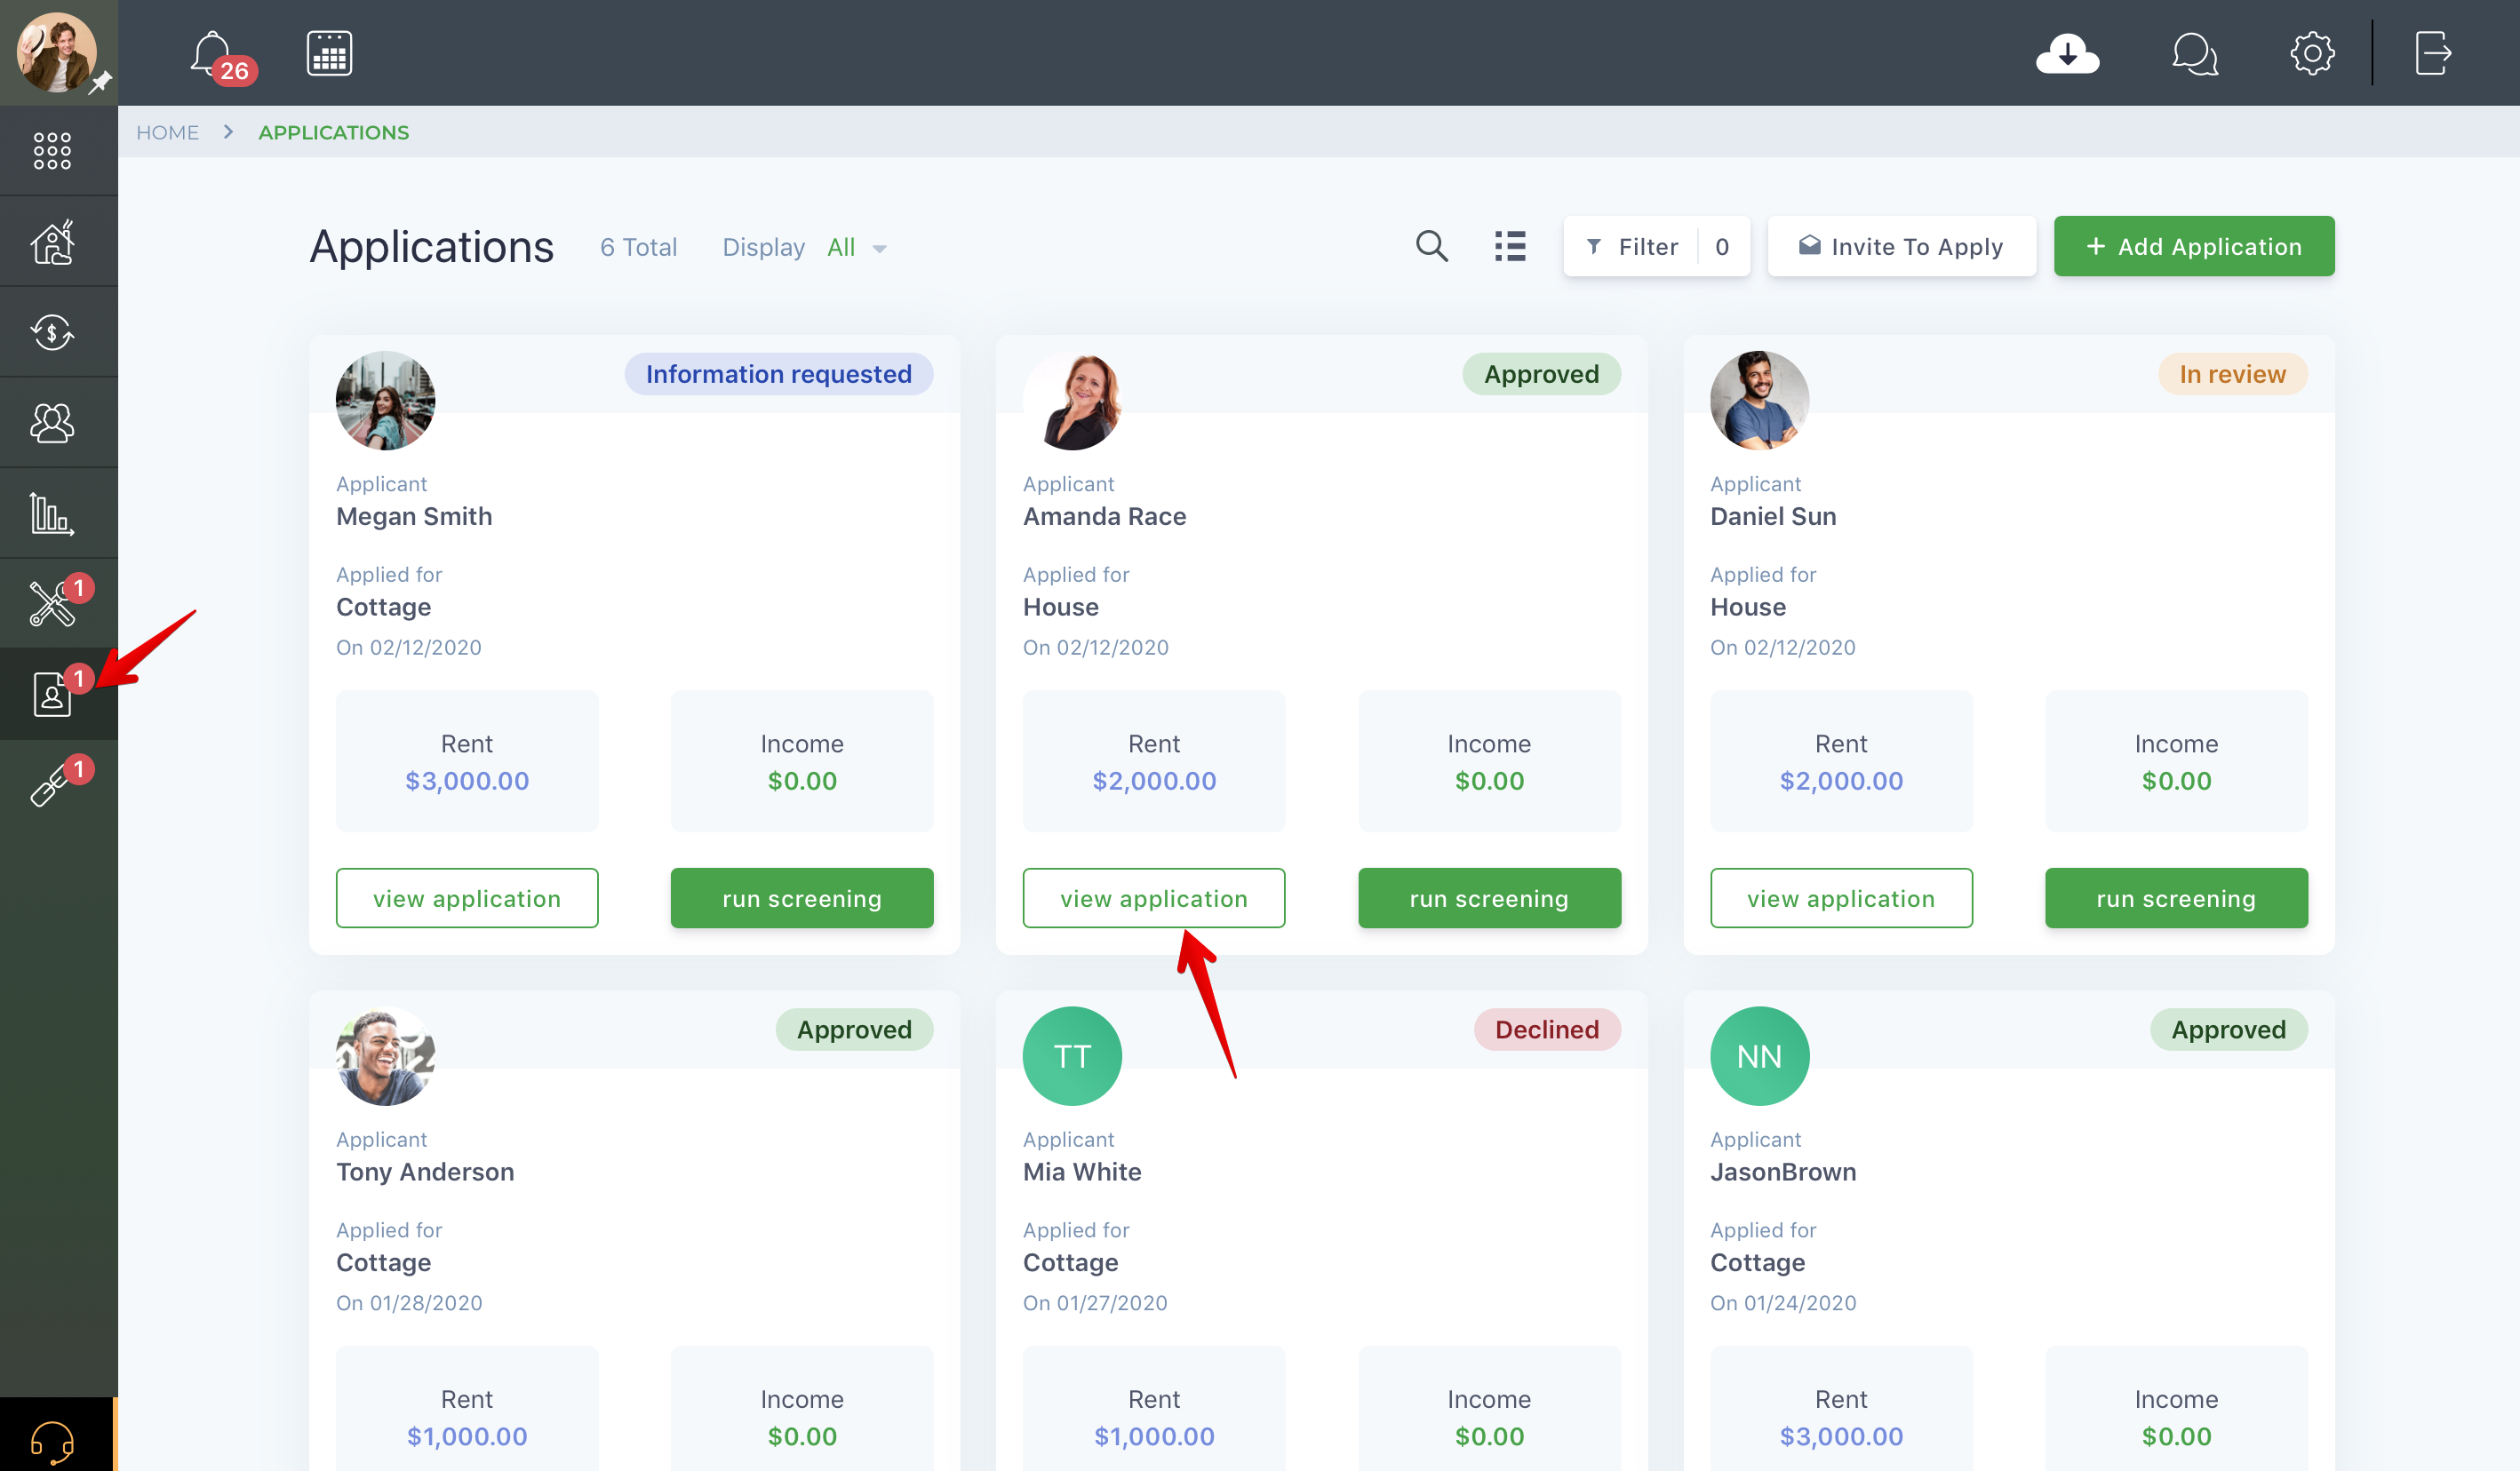Open the chat messages icon
Screen dimensions: 2520x1471
pos(2194,54)
